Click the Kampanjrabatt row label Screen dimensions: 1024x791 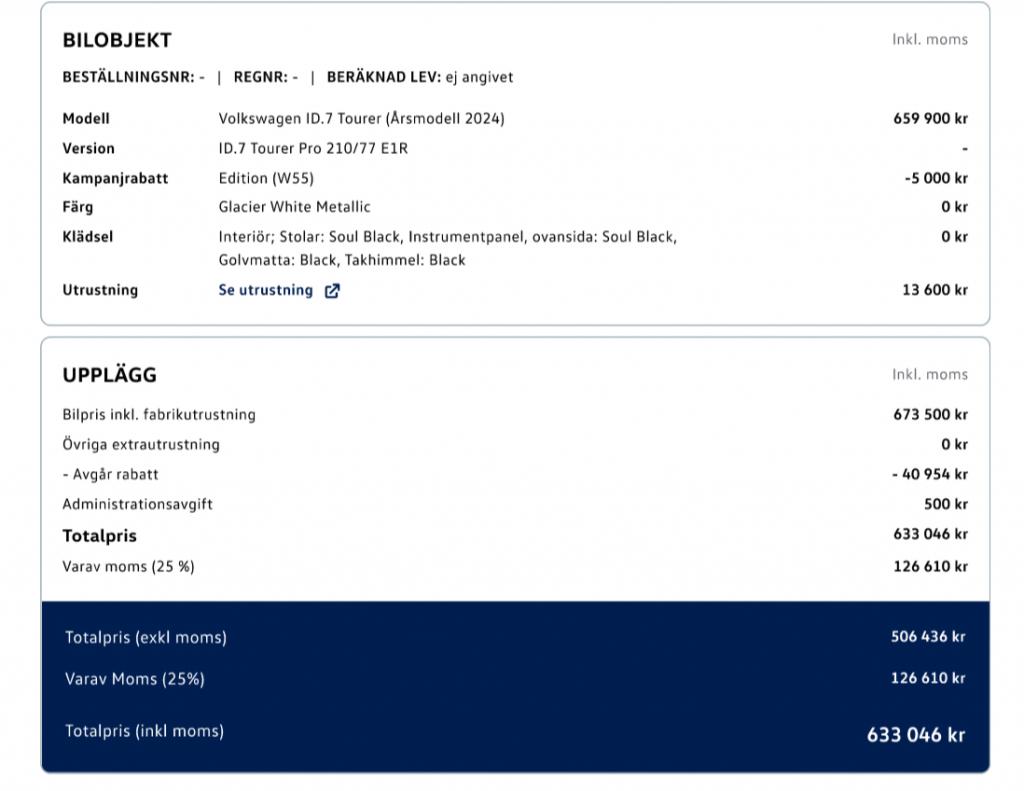(115, 178)
